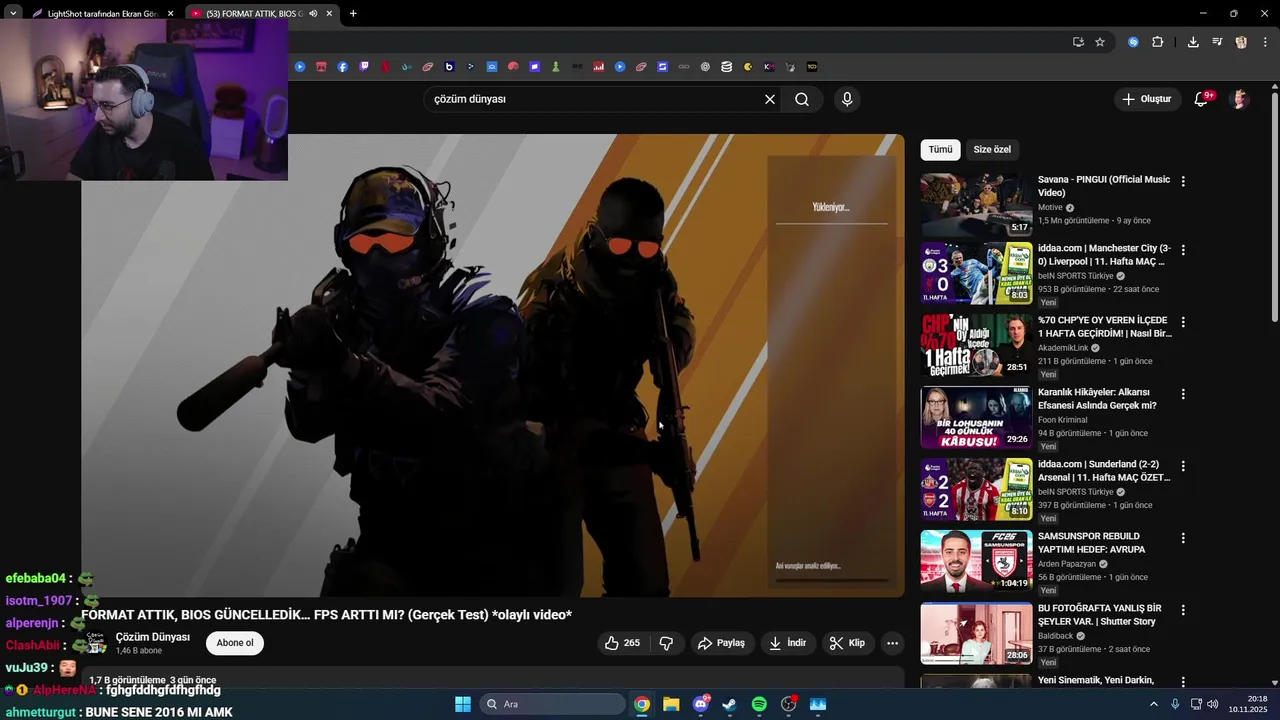Open options menu for BU FOTOĞRAFTA YANLIŞ video
1280x720 pixels.
[1183, 610]
